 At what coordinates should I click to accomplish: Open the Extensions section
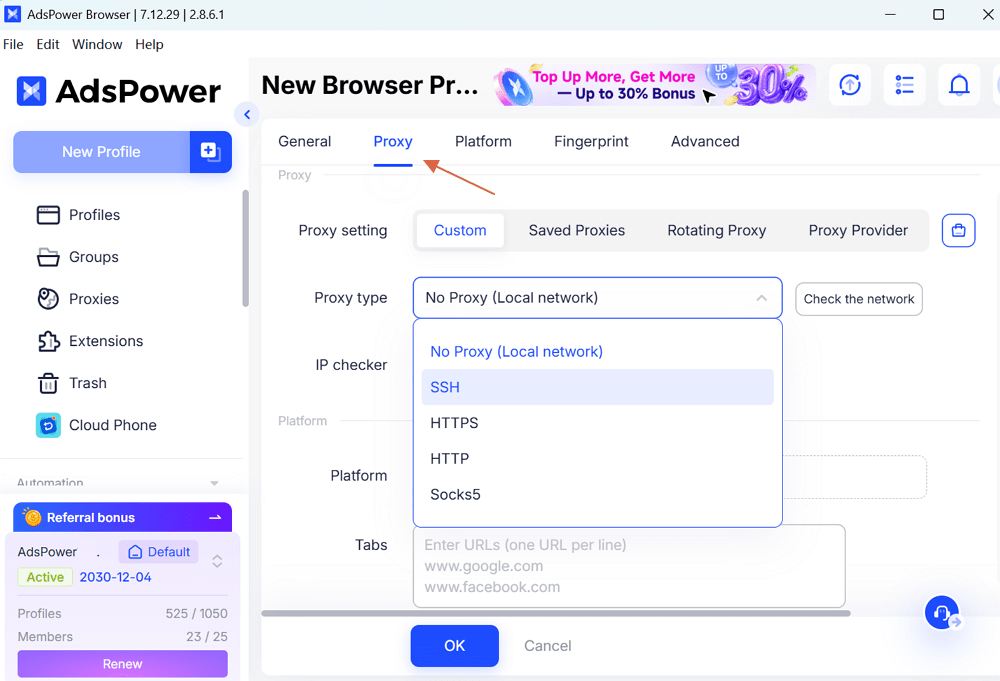point(90,341)
